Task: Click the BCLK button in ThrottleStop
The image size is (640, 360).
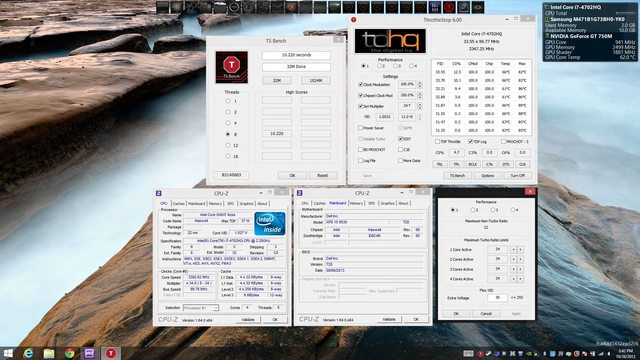Action: pyautogui.click(x=473, y=164)
